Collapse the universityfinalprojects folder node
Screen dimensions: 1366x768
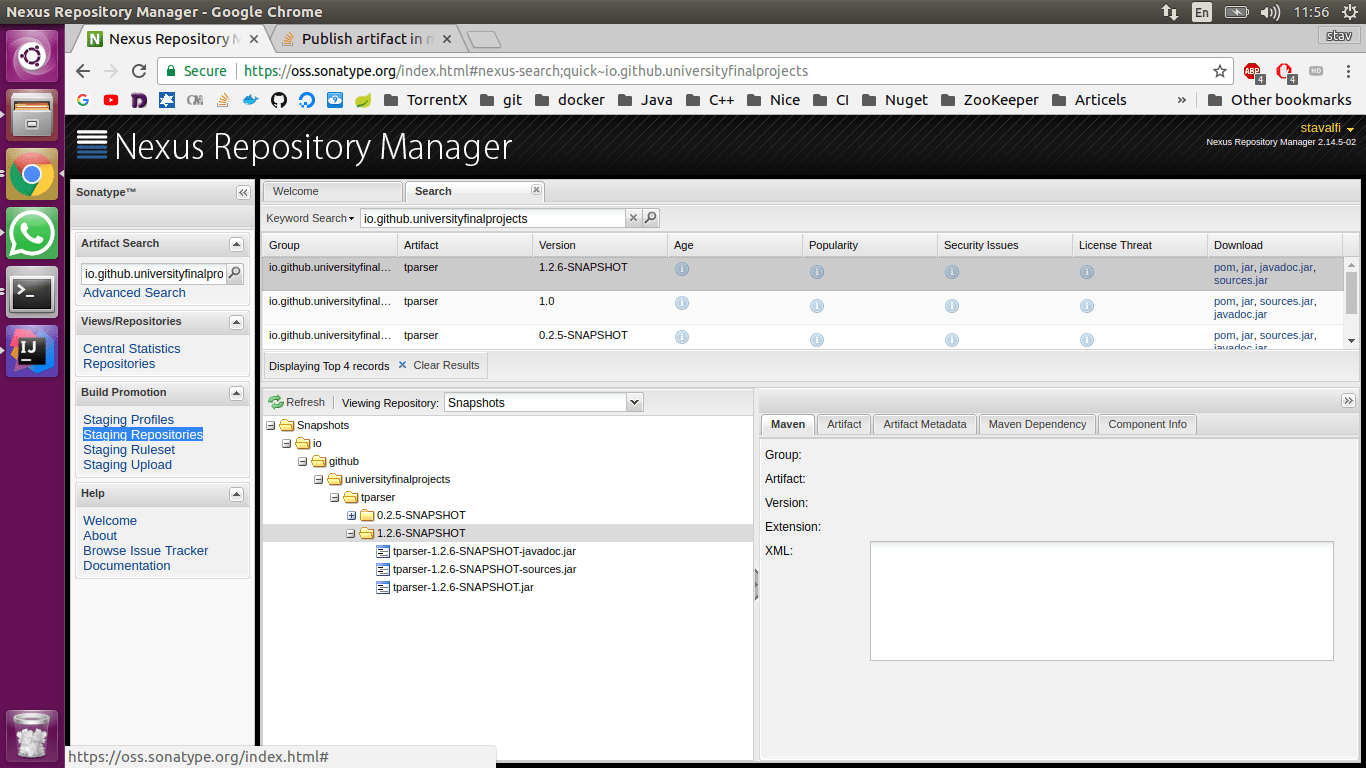[319, 480]
